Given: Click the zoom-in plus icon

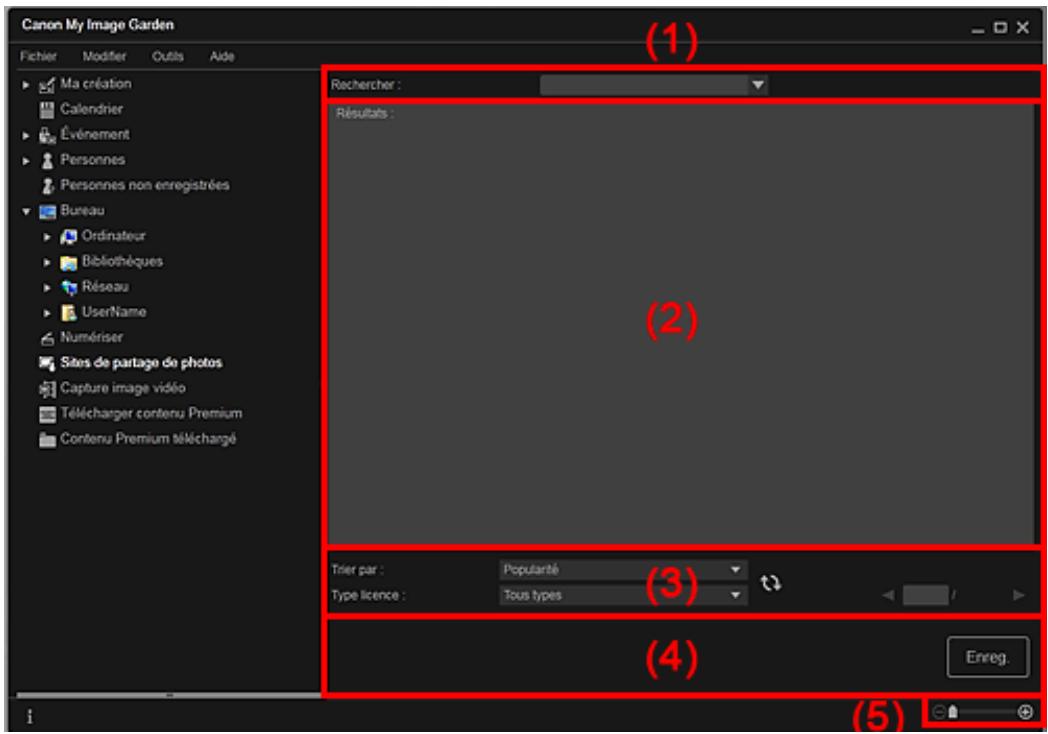Looking at the screenshot, I should coord(1025,712).
